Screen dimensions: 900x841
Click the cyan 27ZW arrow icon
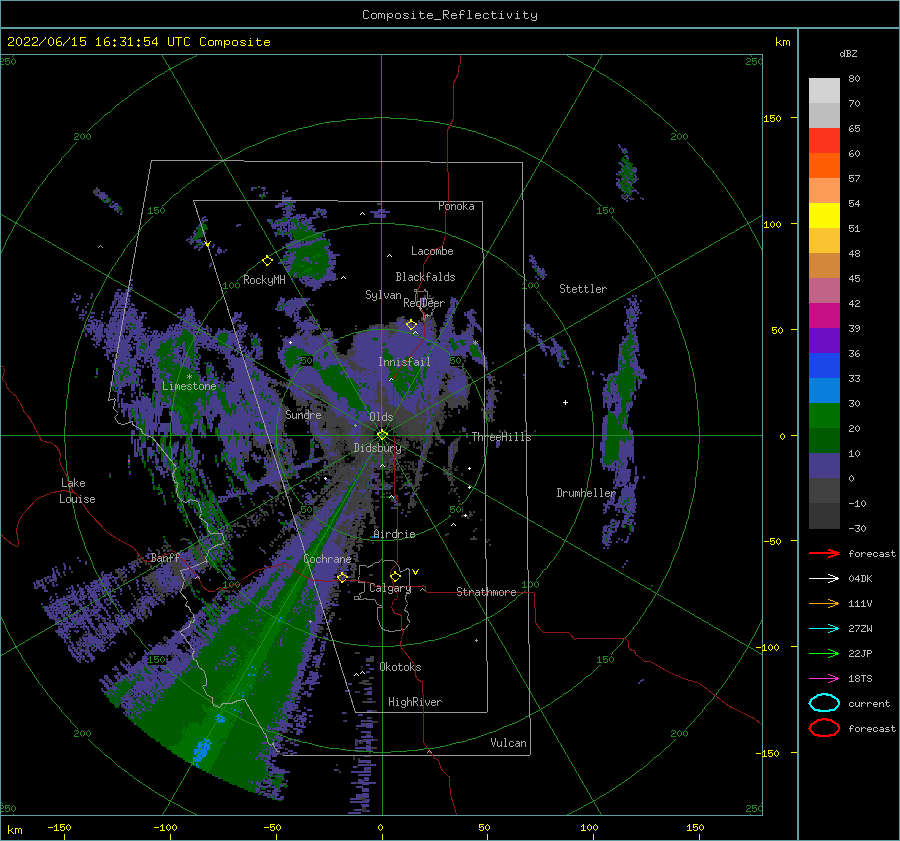824,628
